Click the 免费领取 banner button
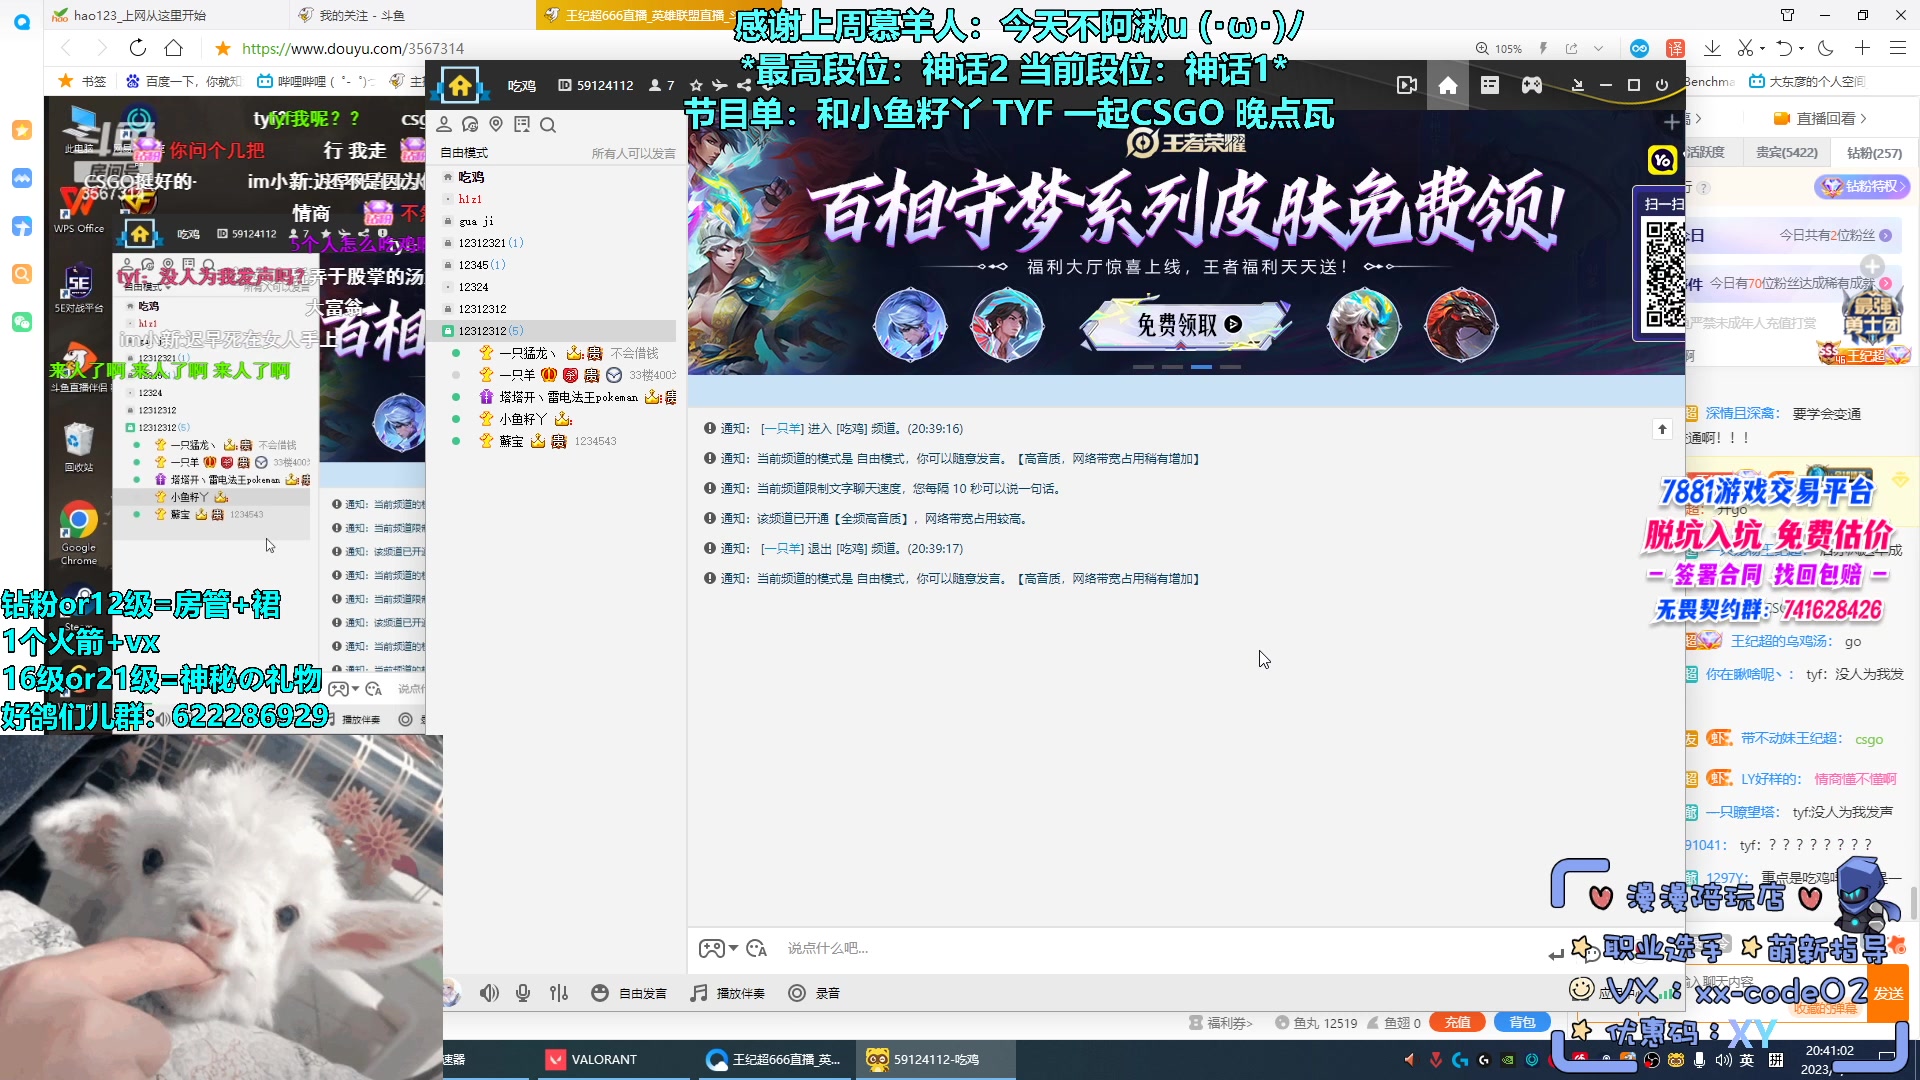1920x1080 pixels. pos(1185,324)
